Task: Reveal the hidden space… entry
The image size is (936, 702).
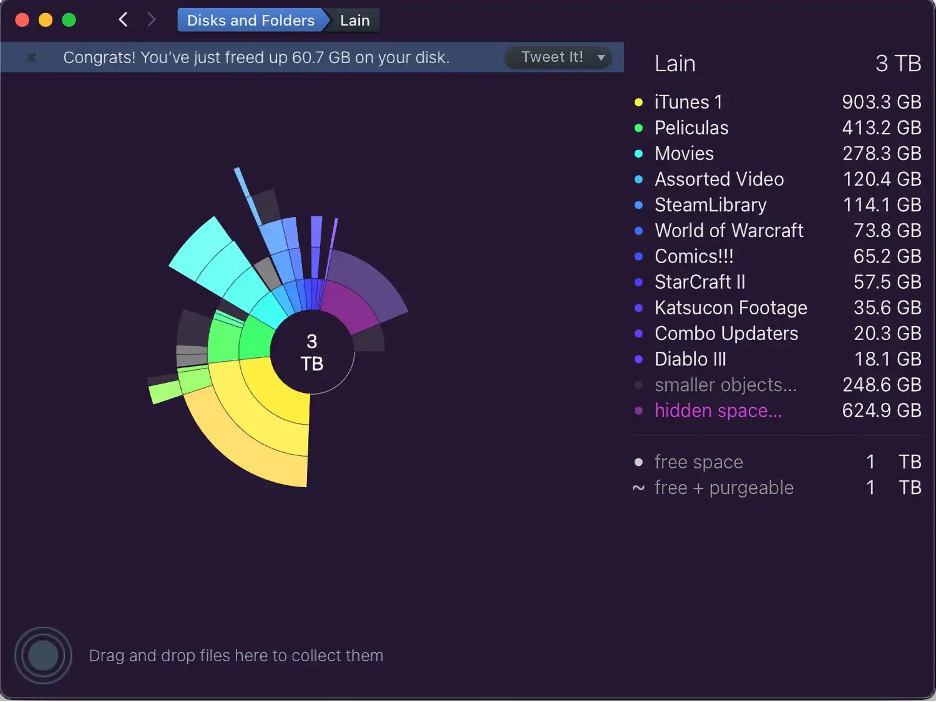Action: coord(718,411)
